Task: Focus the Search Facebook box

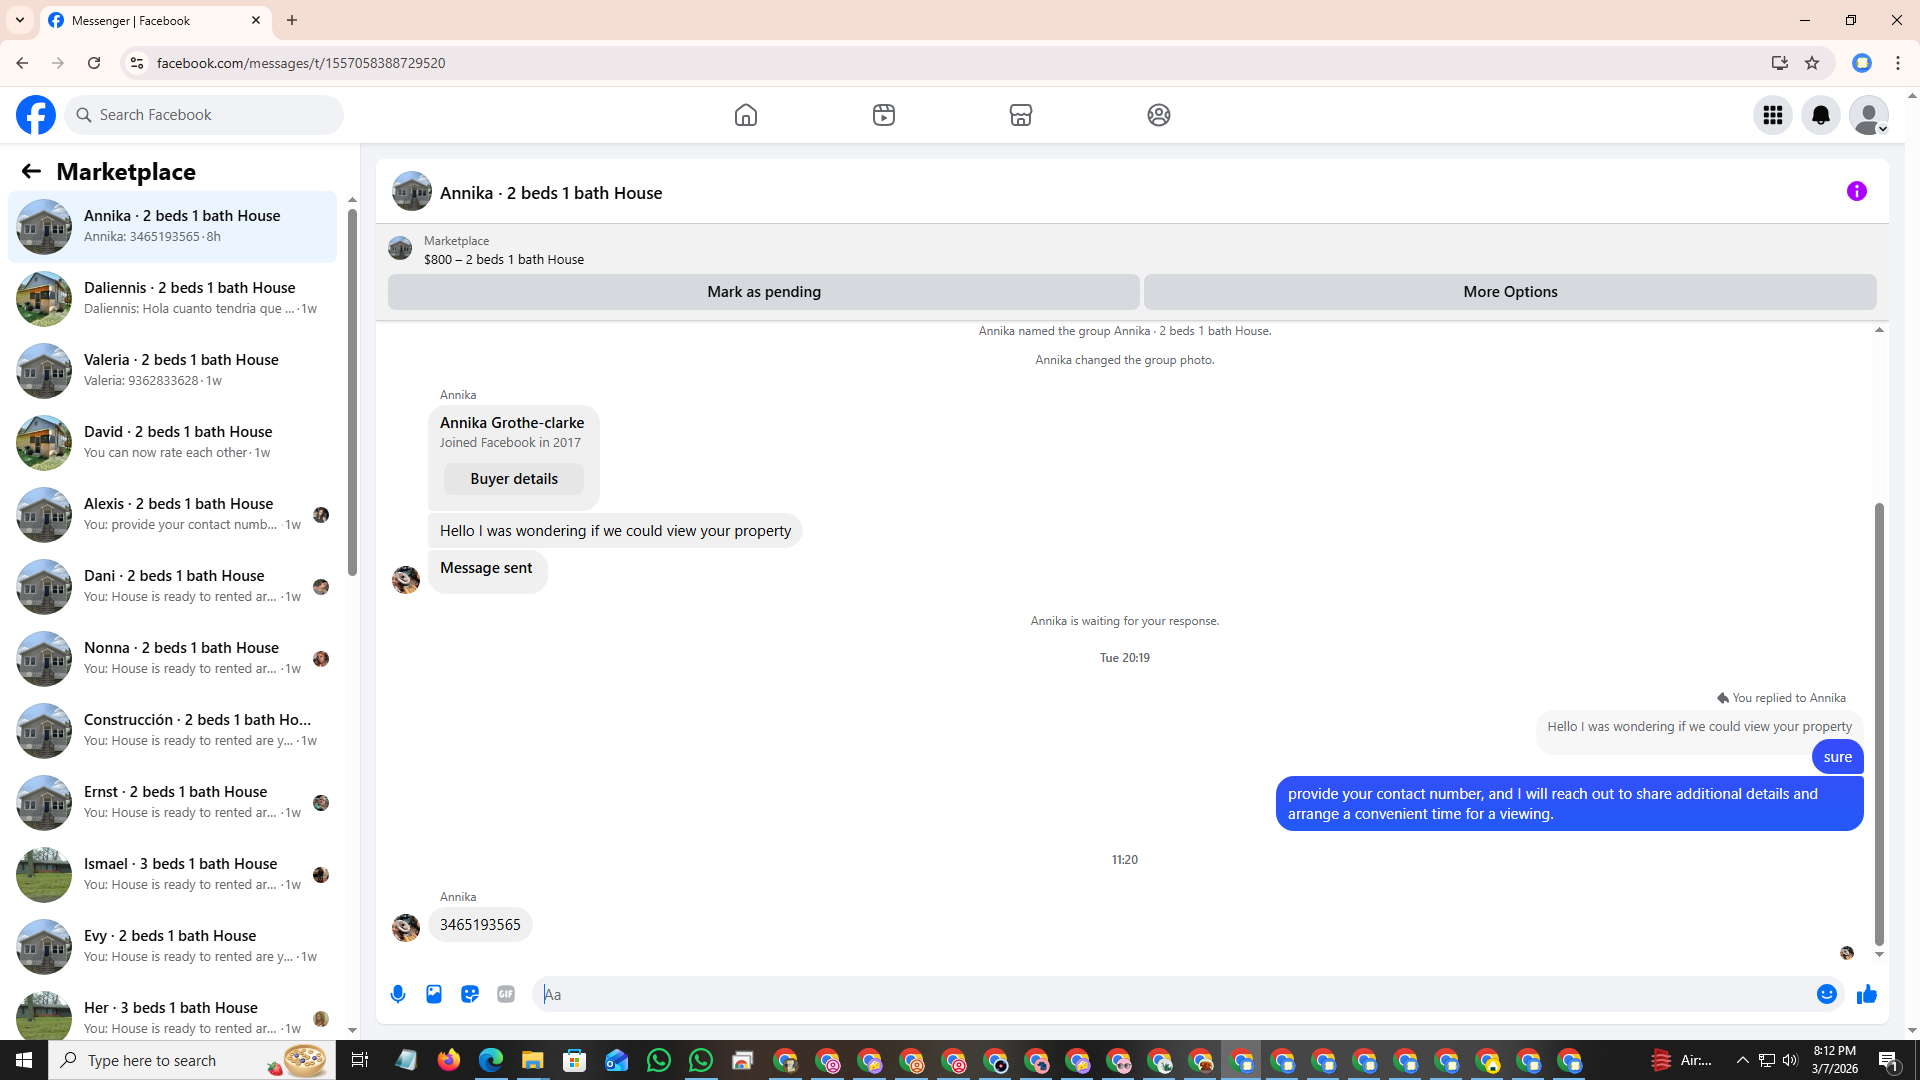Action: pyautogui.click(x=204, y=115)
